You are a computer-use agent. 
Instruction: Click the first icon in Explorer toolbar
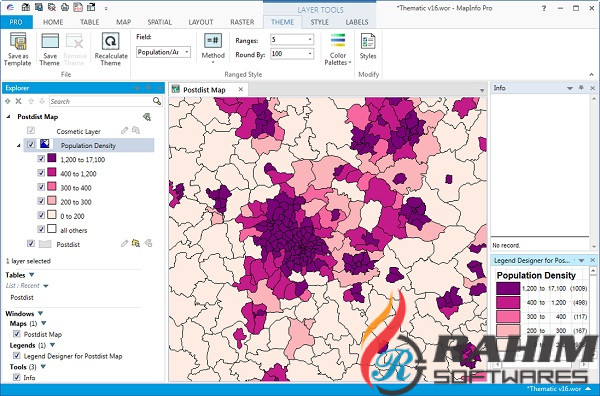coord(7,101)
